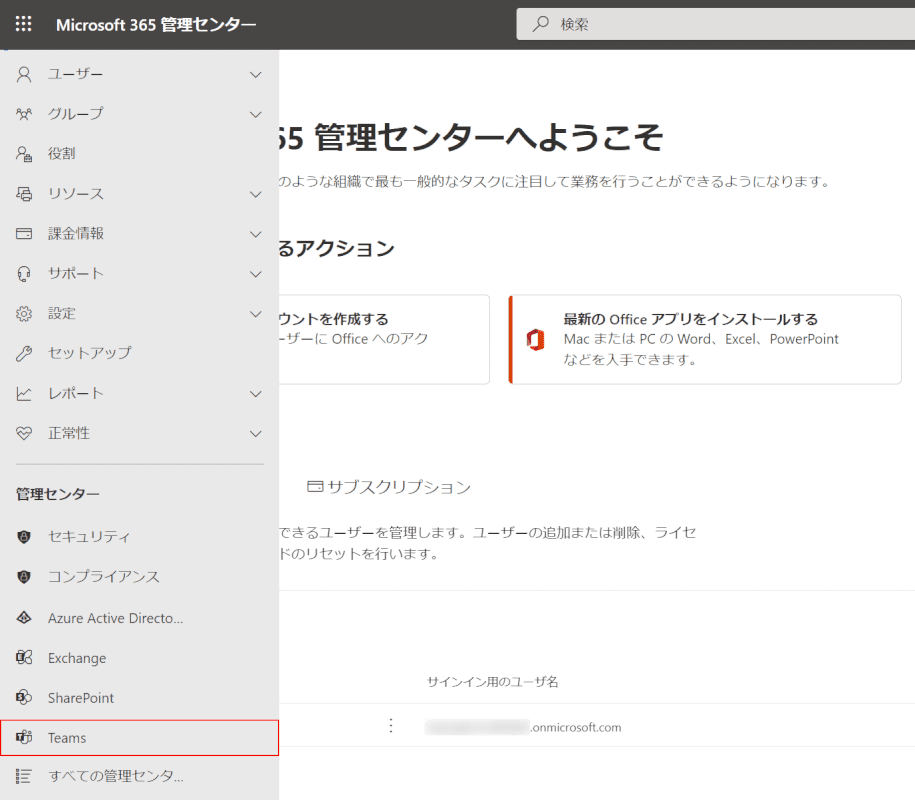
Task: Click the Office logo on install card
Action: point(535,340)
